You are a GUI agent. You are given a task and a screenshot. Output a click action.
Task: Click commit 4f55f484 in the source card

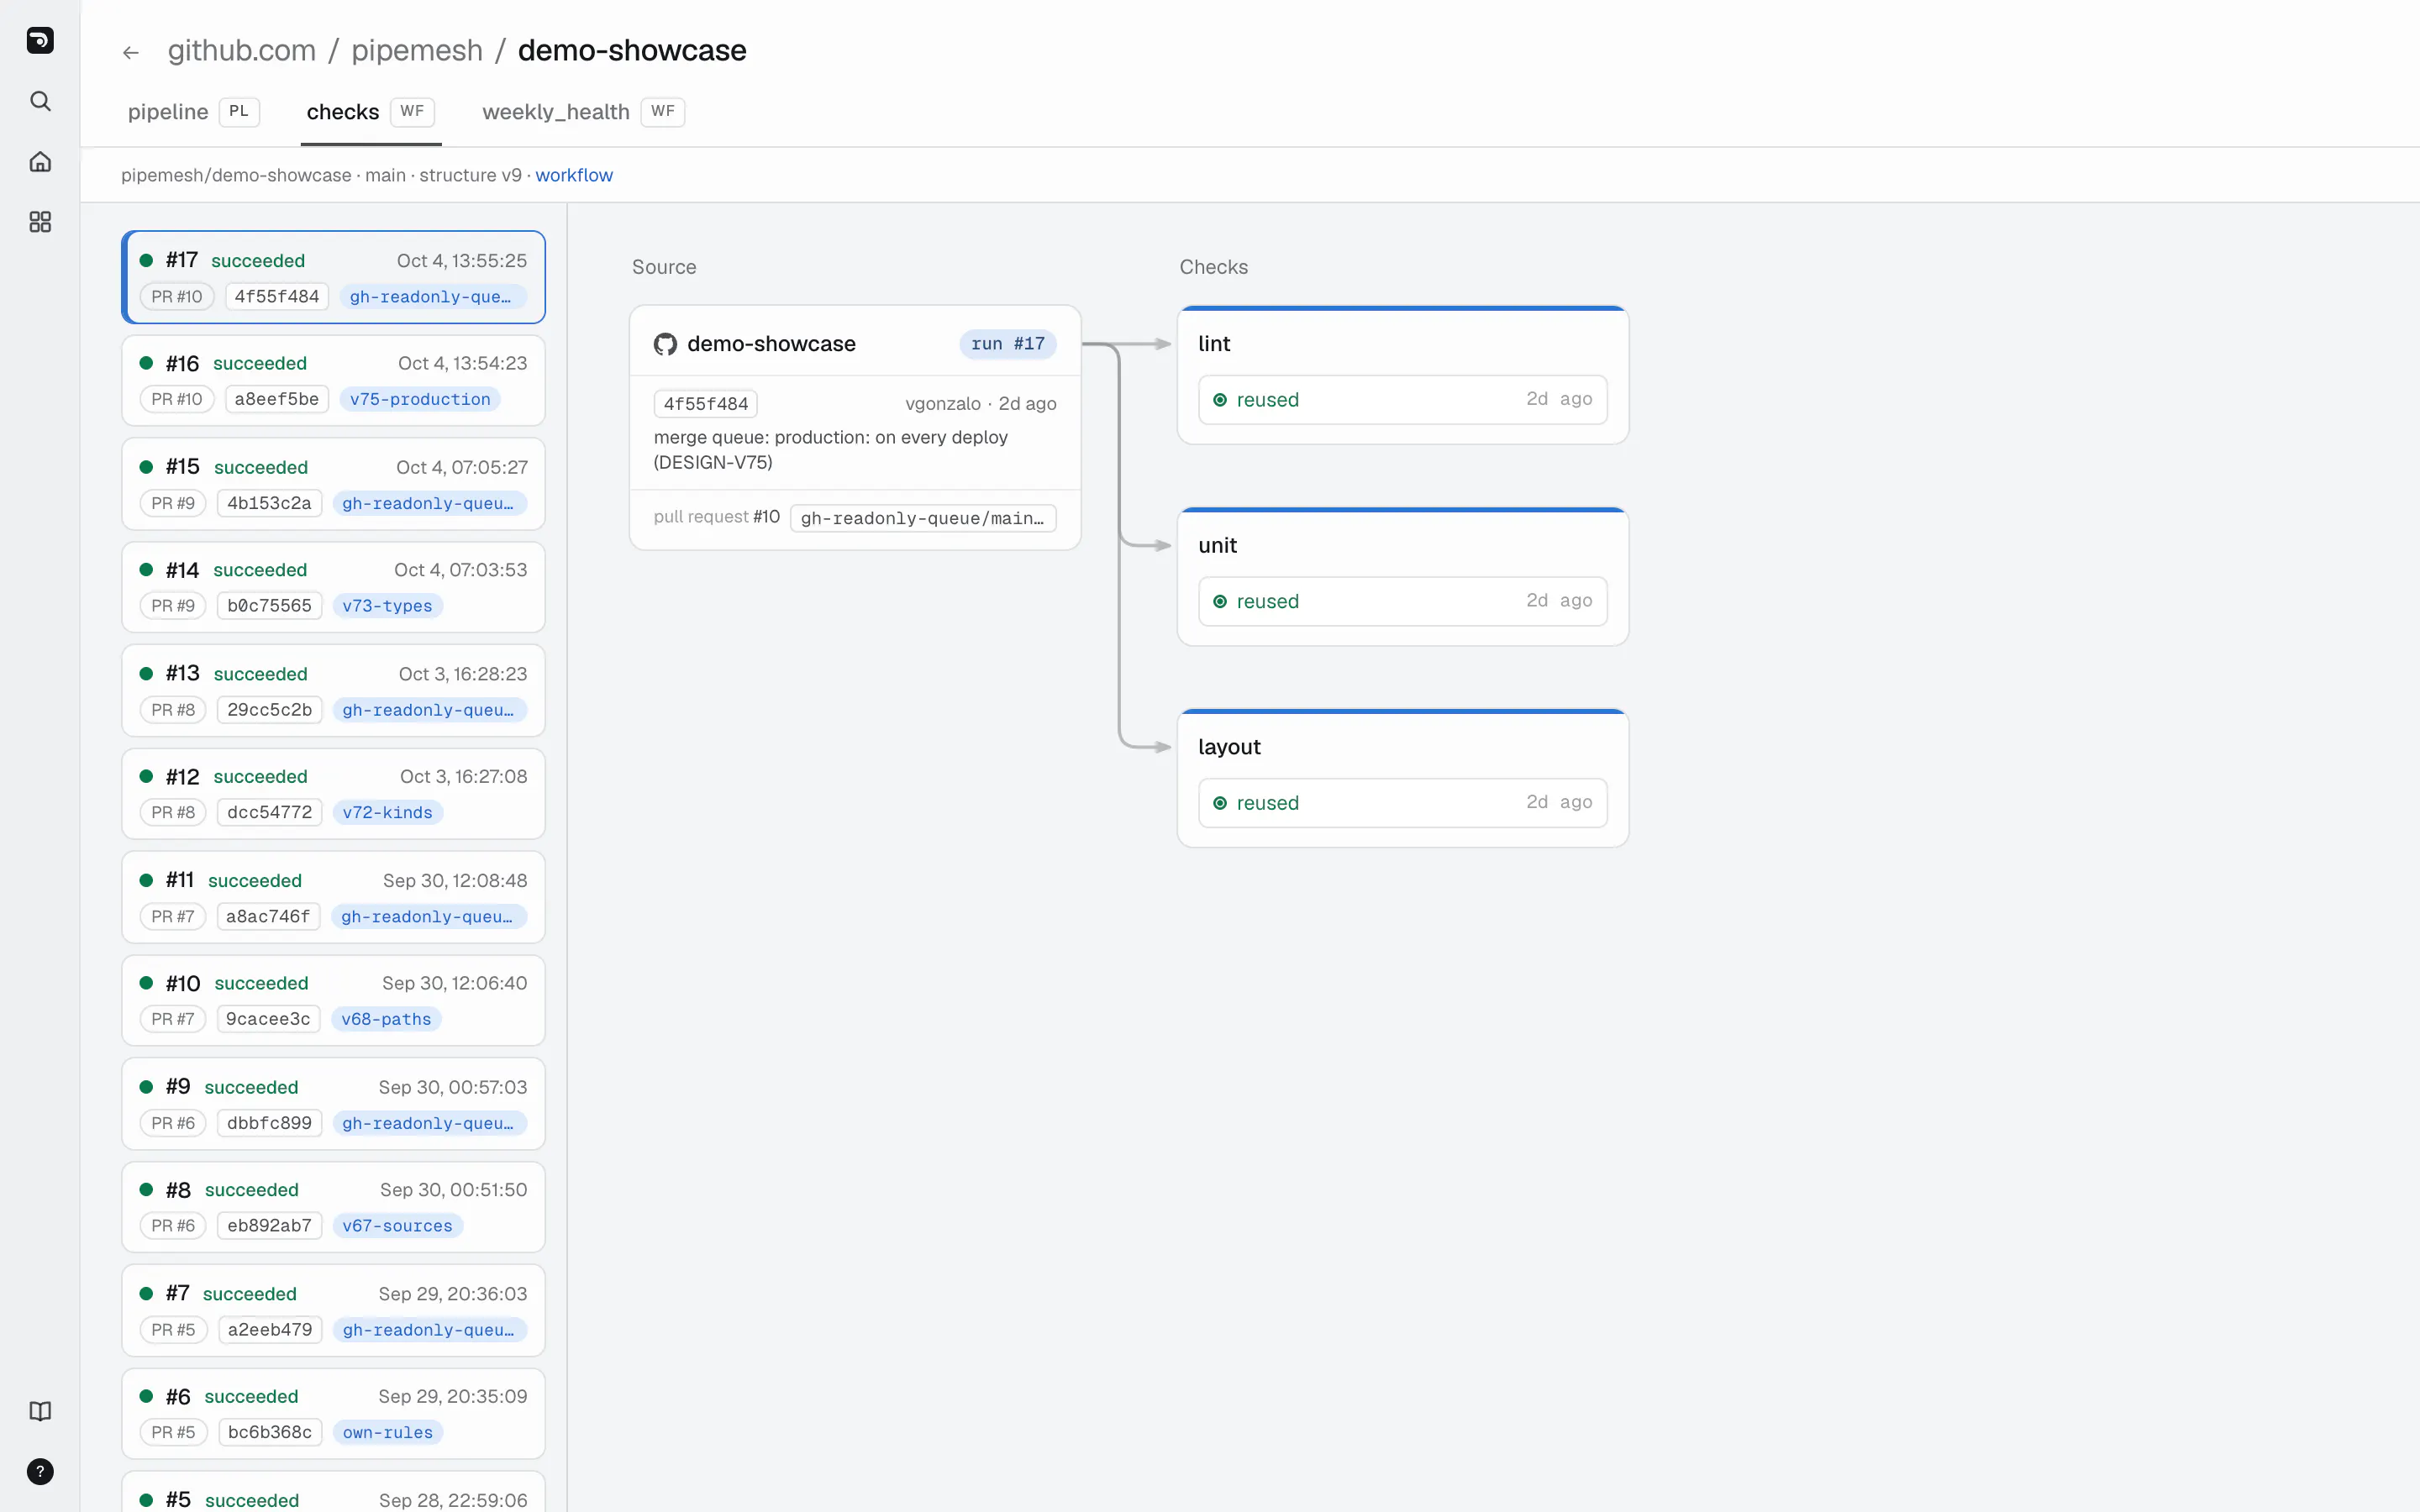click(706, 404)
